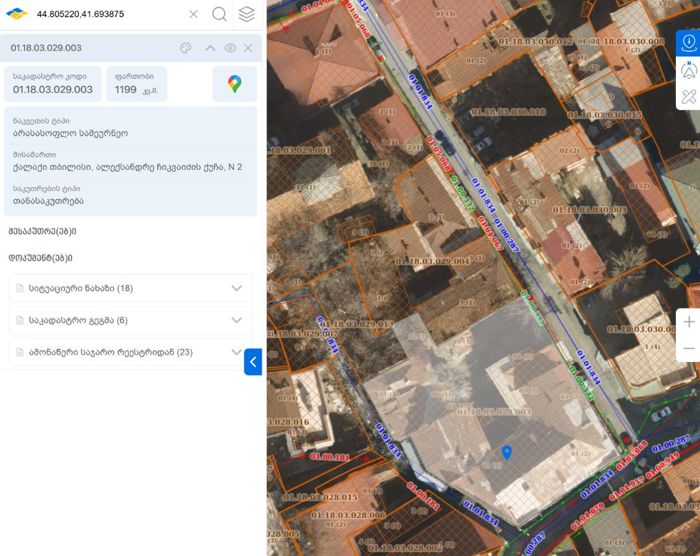The height and width of the screenshot is (556, 700).
Task: Open the map measurement tools
Action: click(688, 97)
